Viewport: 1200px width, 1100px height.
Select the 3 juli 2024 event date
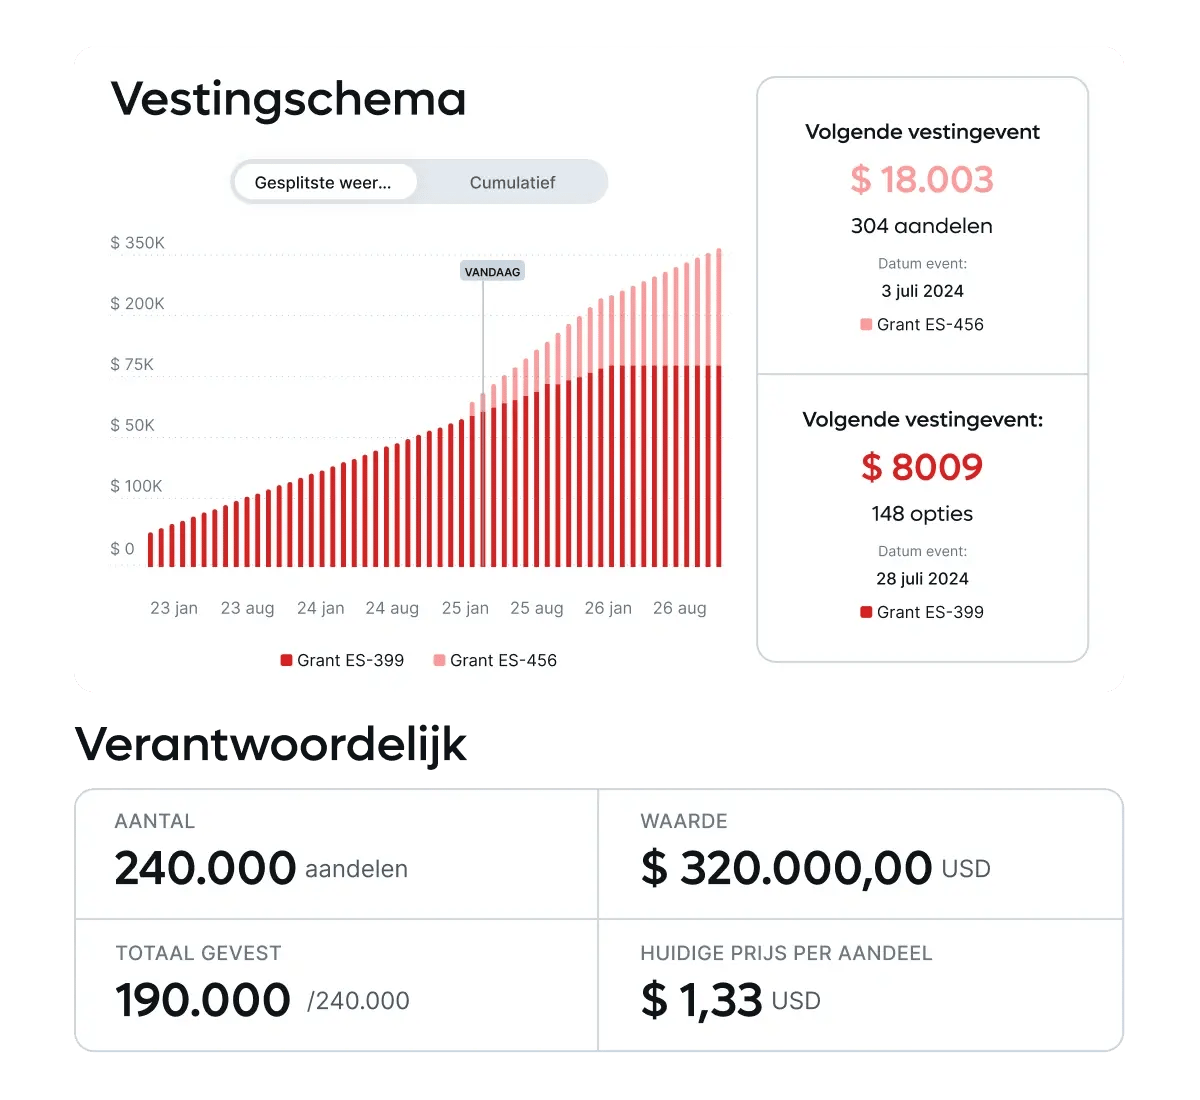click(922, 291)
